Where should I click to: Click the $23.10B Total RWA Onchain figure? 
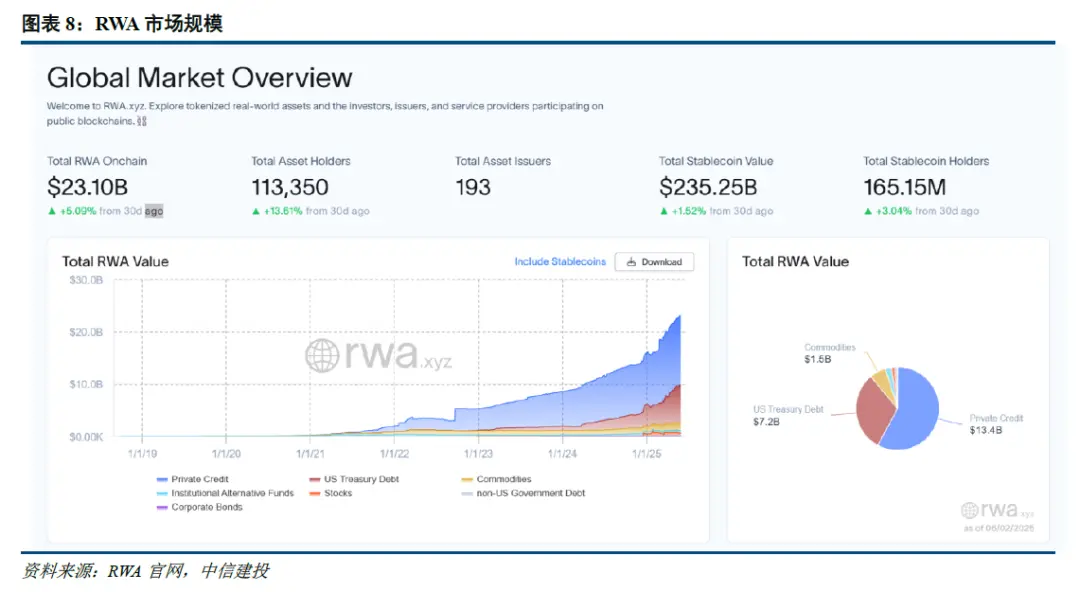point(87,187)
